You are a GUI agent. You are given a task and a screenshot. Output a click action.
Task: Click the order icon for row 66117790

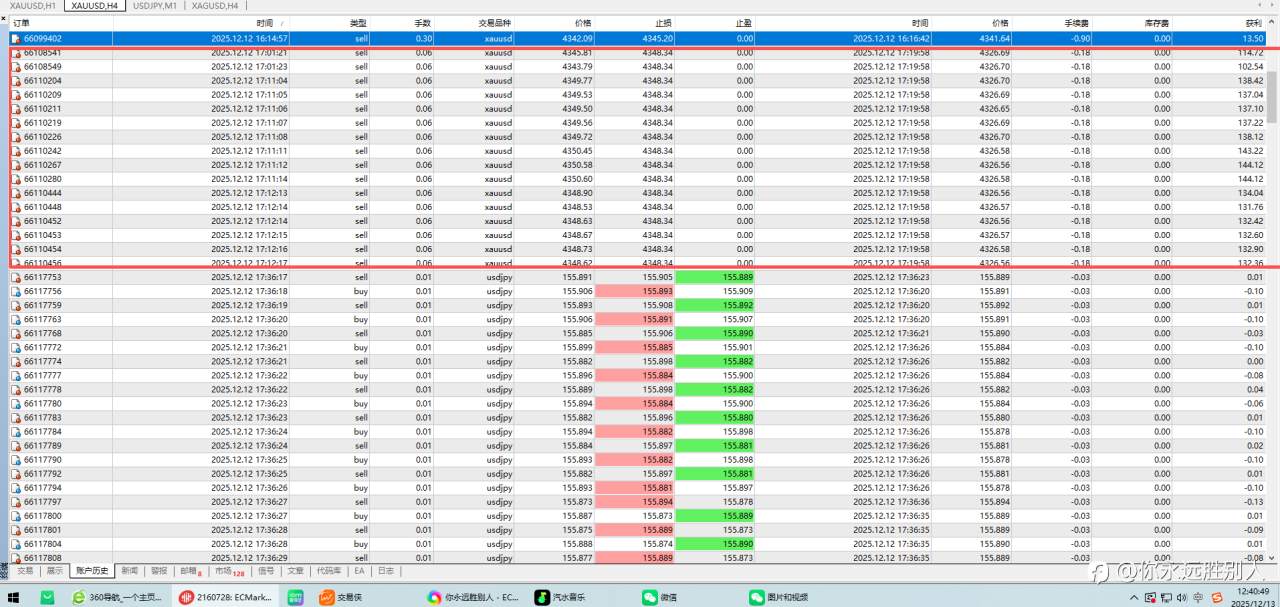point(16,459)
